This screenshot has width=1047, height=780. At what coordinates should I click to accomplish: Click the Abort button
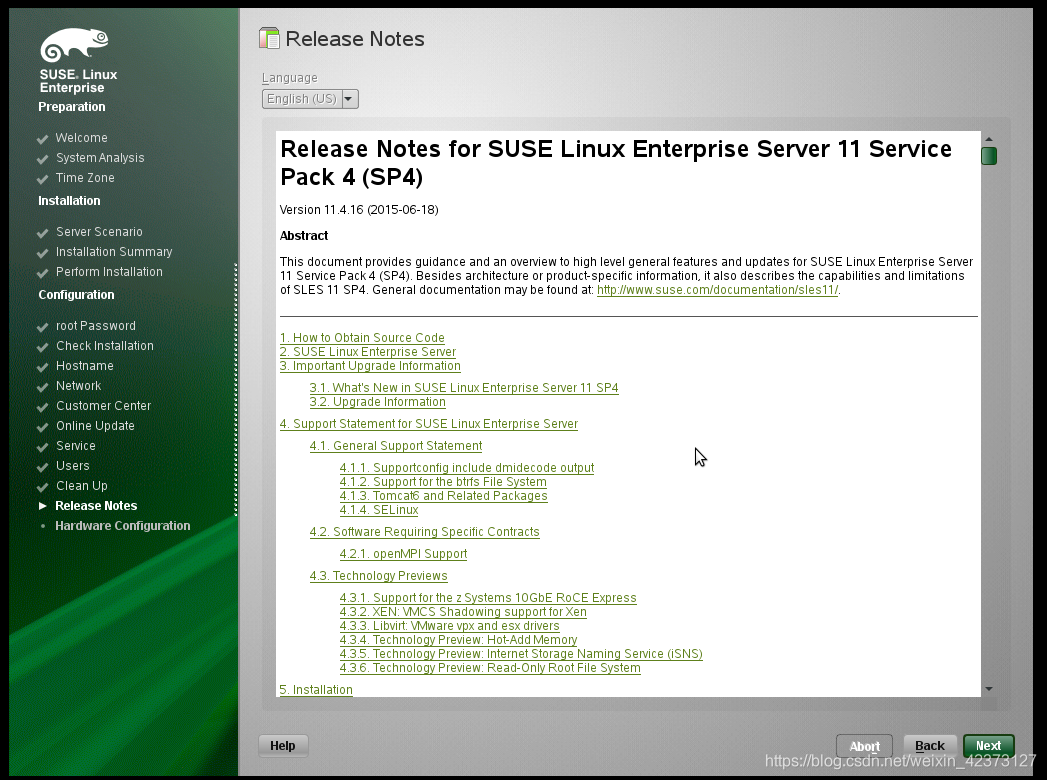[864, 746]
